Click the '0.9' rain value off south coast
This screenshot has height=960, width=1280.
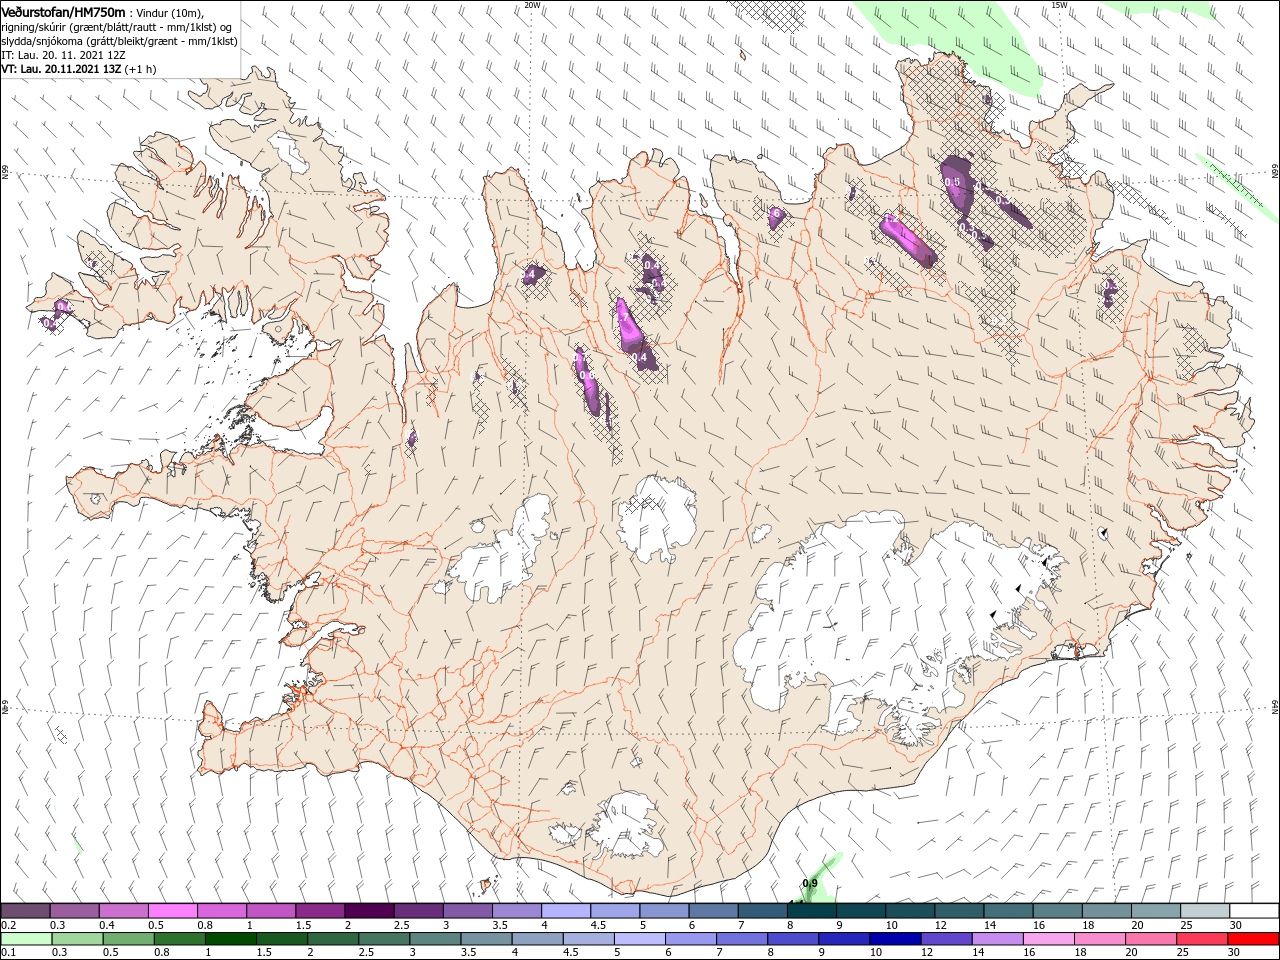click(810, 883)
